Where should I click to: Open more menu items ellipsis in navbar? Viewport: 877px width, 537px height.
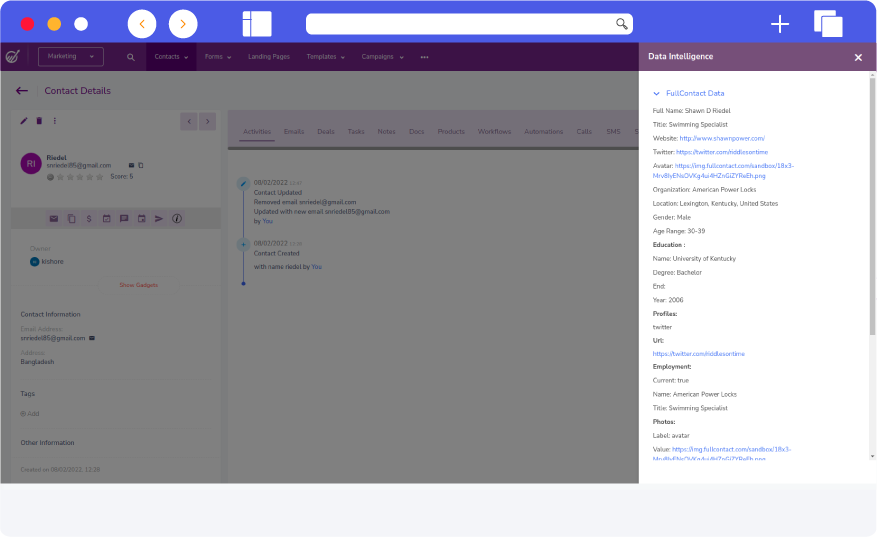click(x=425, y=57)
